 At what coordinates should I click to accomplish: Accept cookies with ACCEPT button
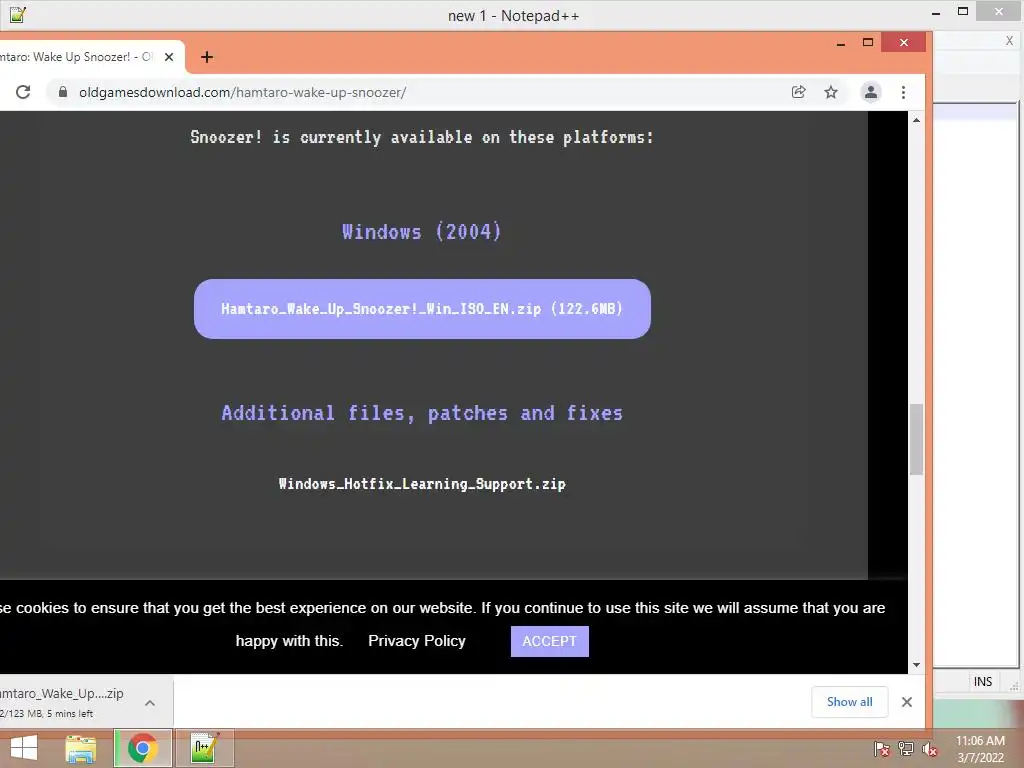(x=549, y=641)
